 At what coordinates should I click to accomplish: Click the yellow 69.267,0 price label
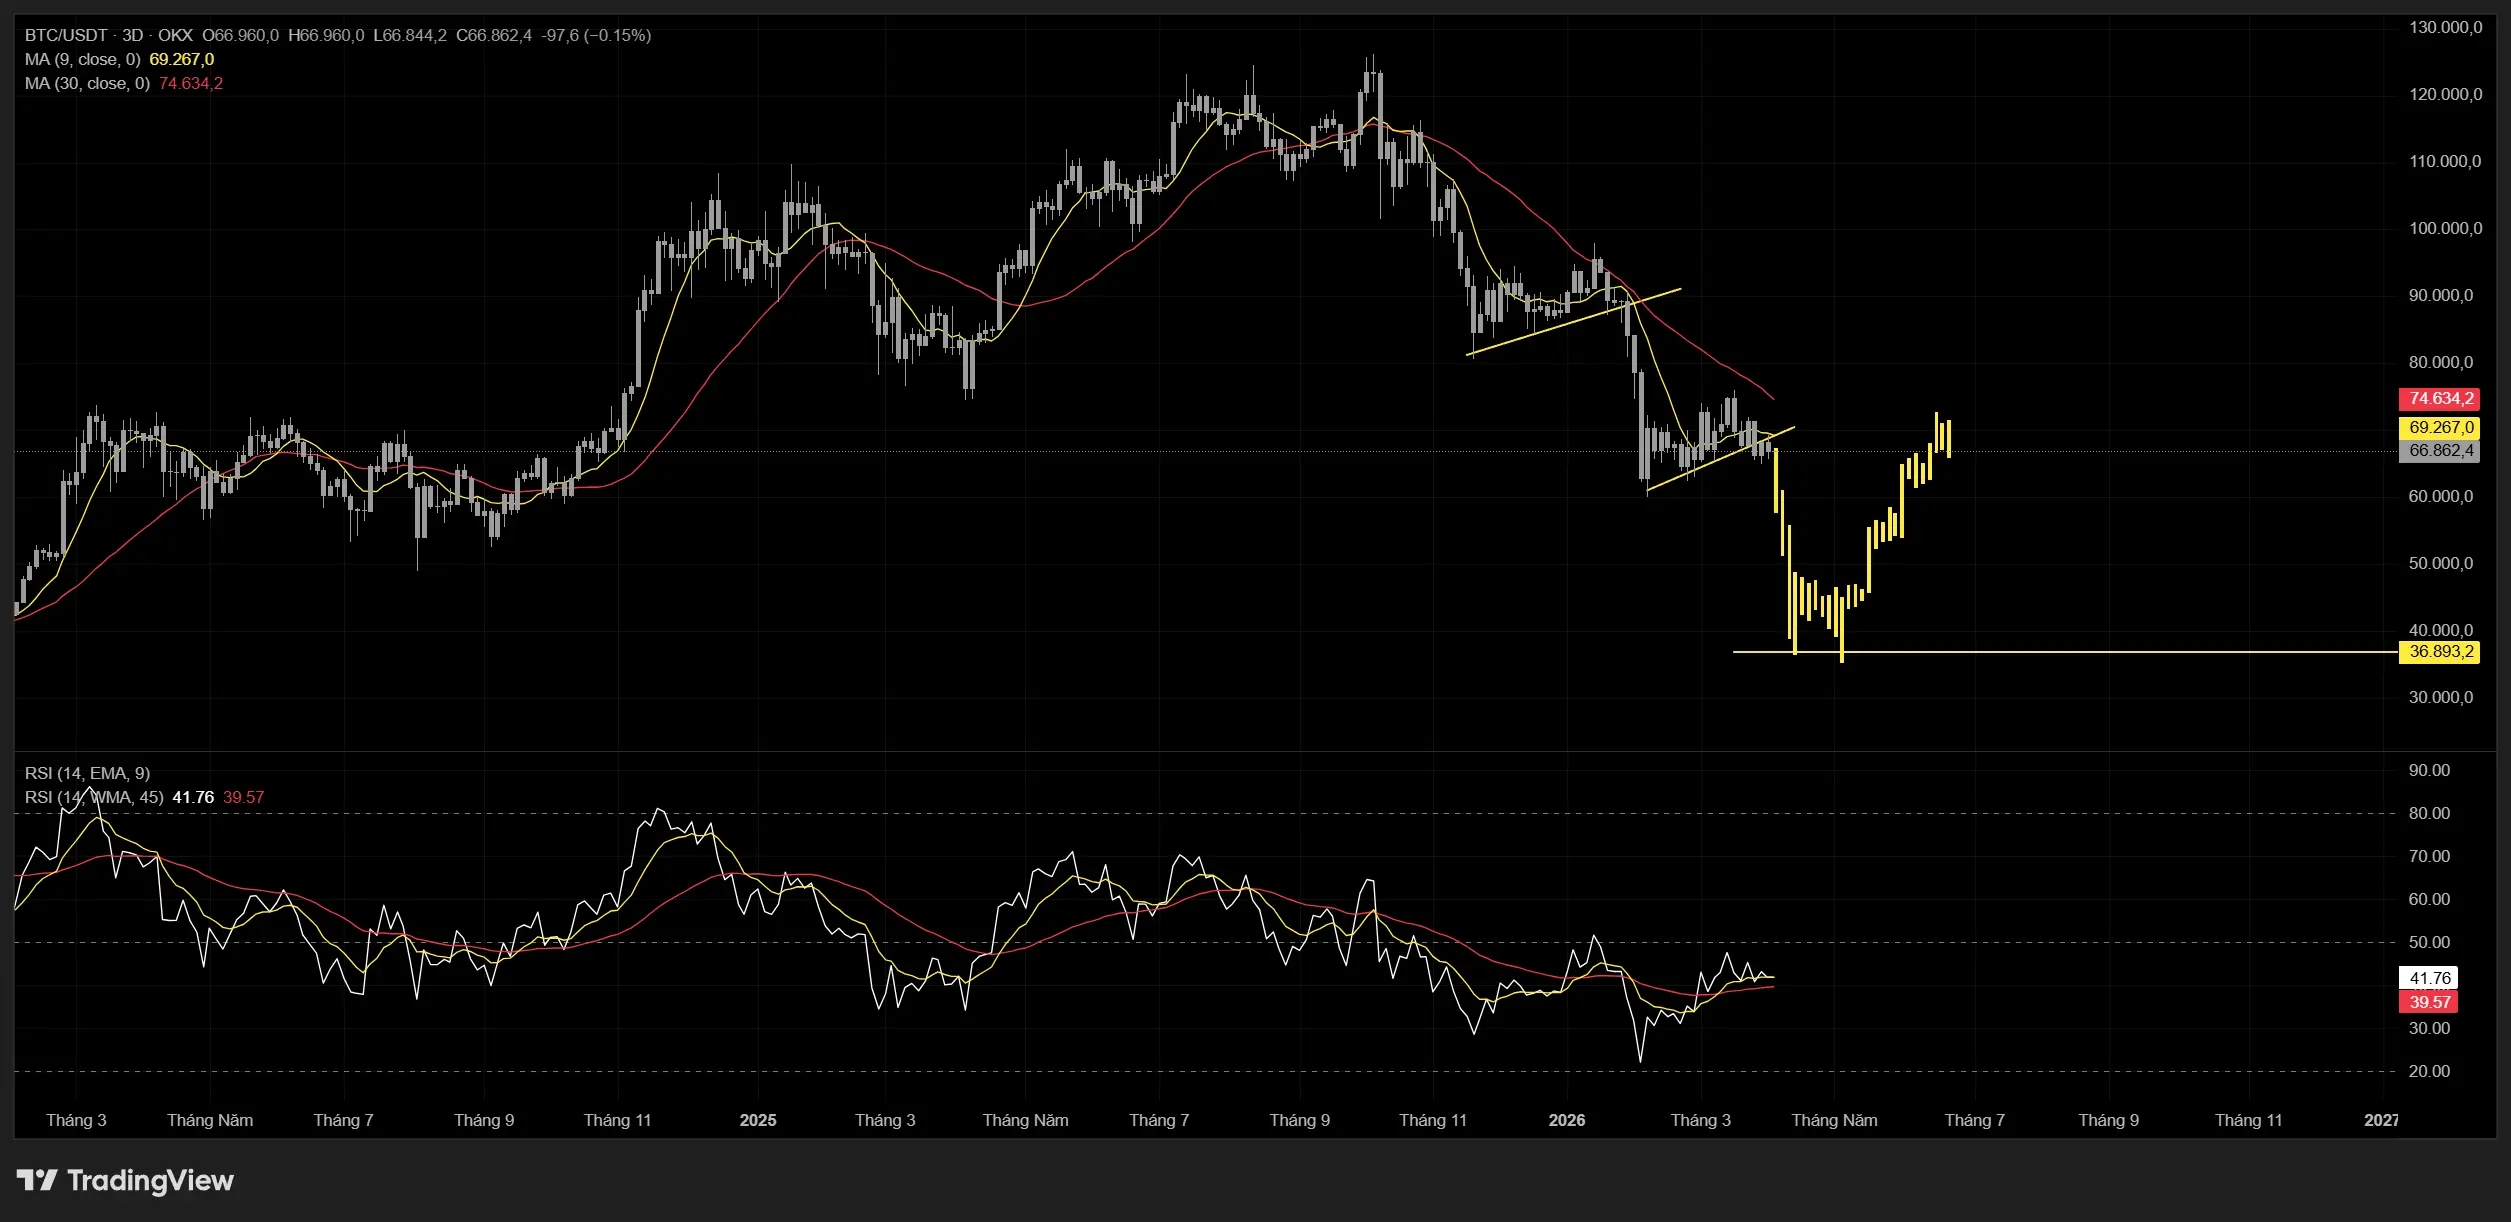tap(2439, 428)
